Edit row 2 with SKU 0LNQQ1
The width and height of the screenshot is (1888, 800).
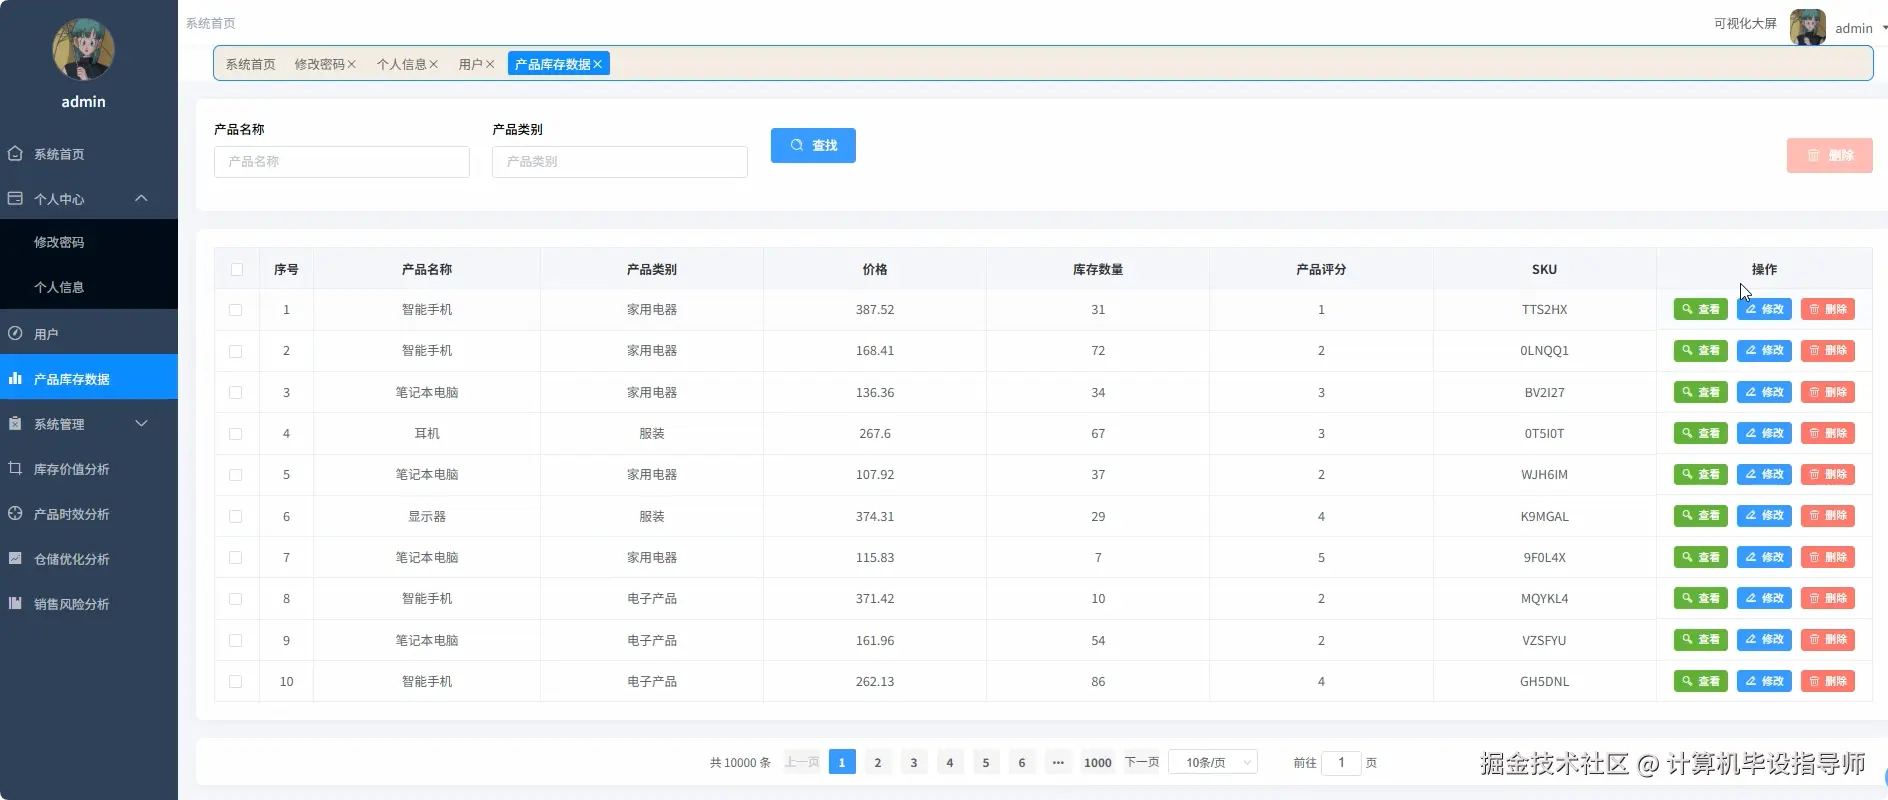click(x=1764, y=351)
